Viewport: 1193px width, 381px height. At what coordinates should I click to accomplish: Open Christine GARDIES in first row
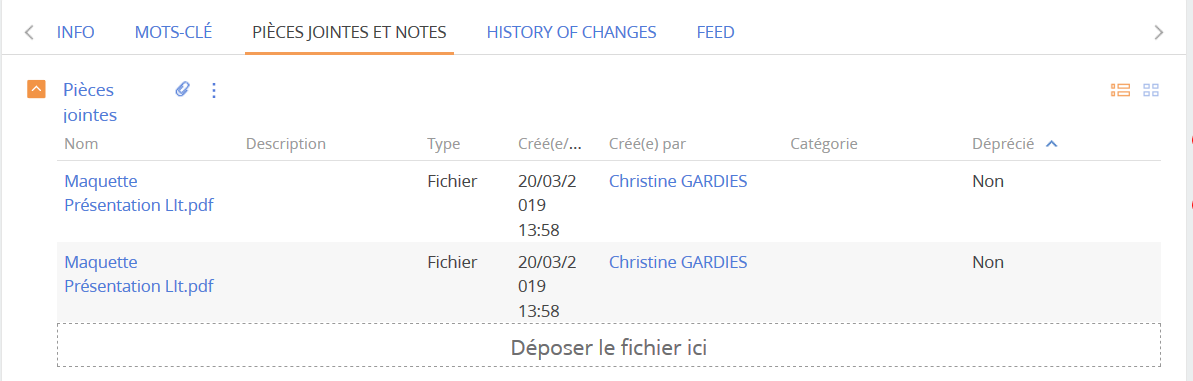(x=678, y=181)
